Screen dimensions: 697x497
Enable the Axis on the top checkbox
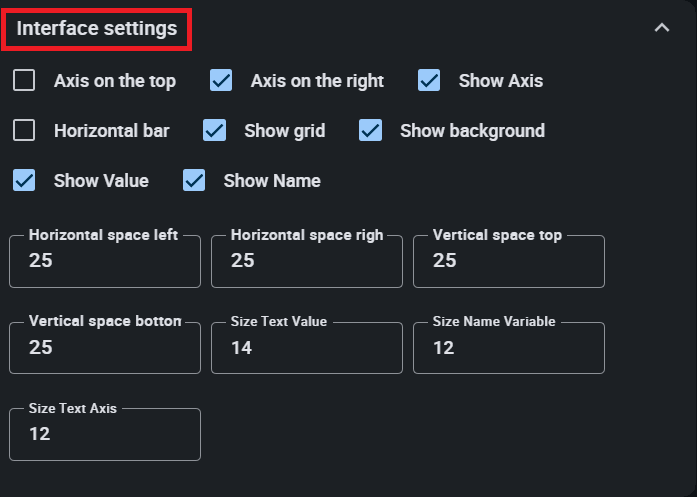point(24,81)
